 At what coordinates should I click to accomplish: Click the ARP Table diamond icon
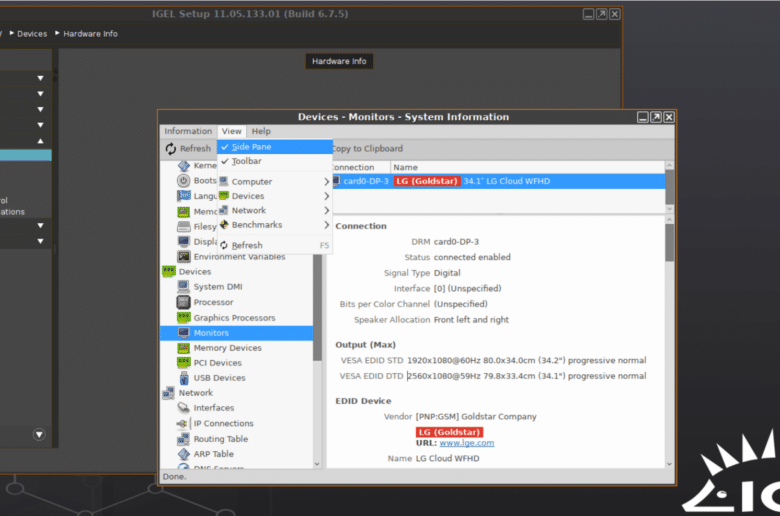coord(184,454)
